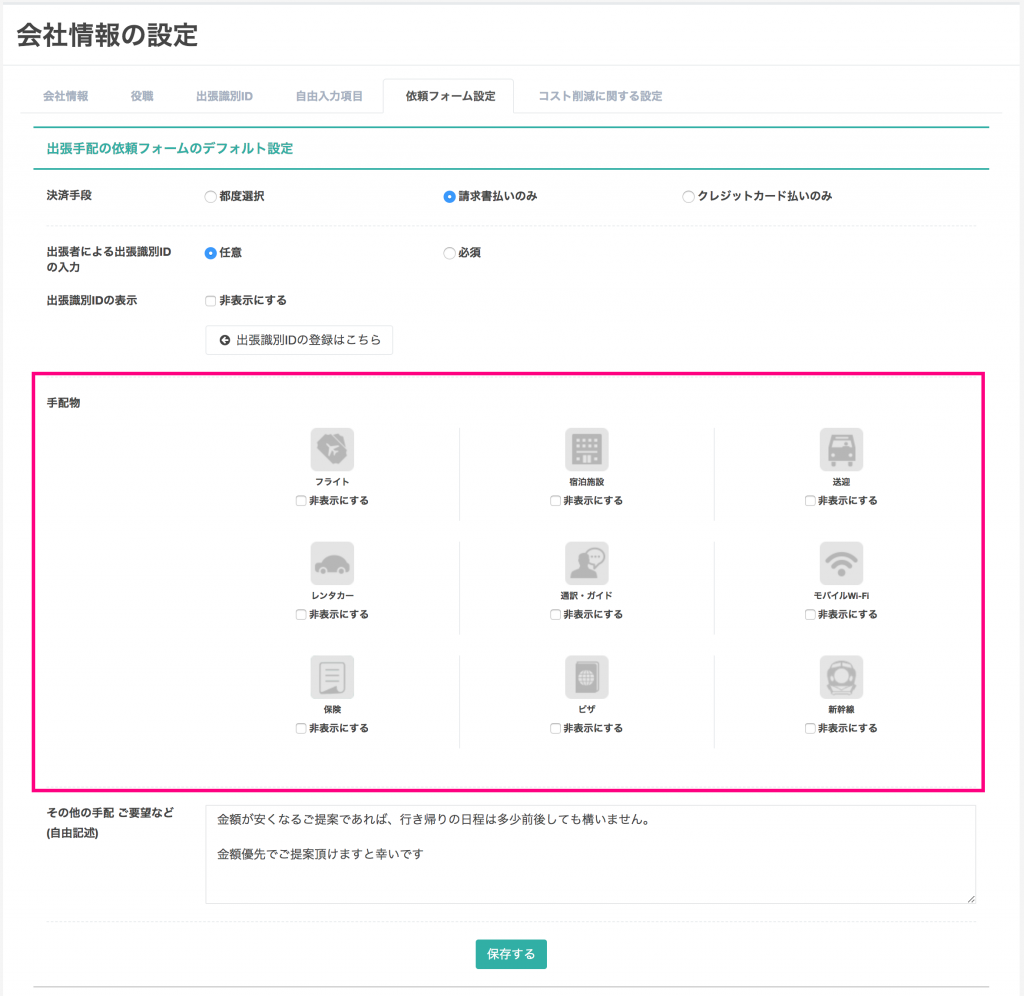Tick the 非表示にする checkbox under 新幹線
This screenshot has width=1024, height=996.
(810, 729)
